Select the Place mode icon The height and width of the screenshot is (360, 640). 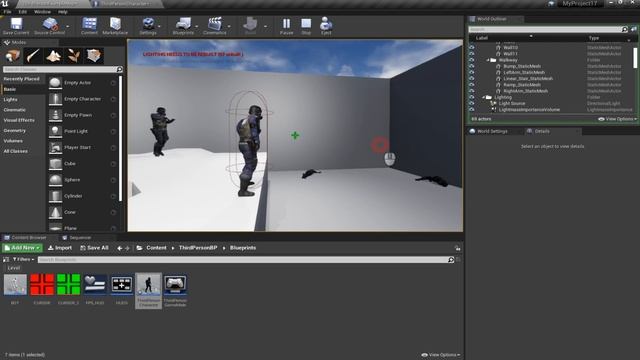[x=13, y=56]
